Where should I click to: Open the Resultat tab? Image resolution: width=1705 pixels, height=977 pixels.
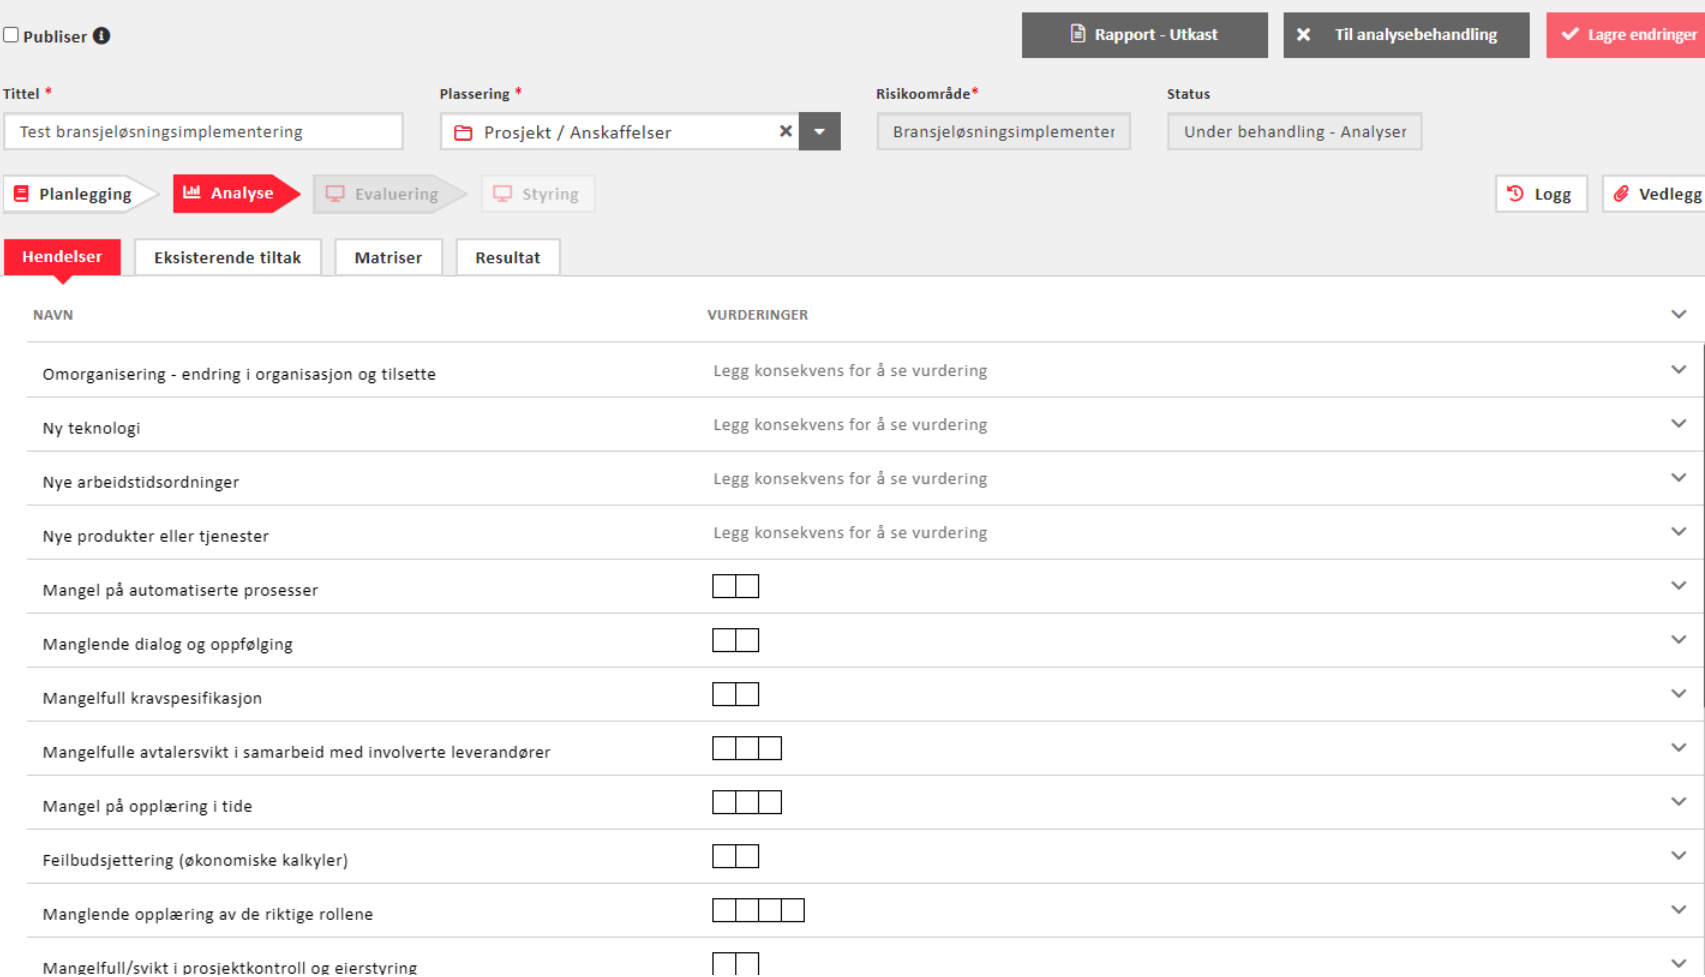tap(507, 258)
